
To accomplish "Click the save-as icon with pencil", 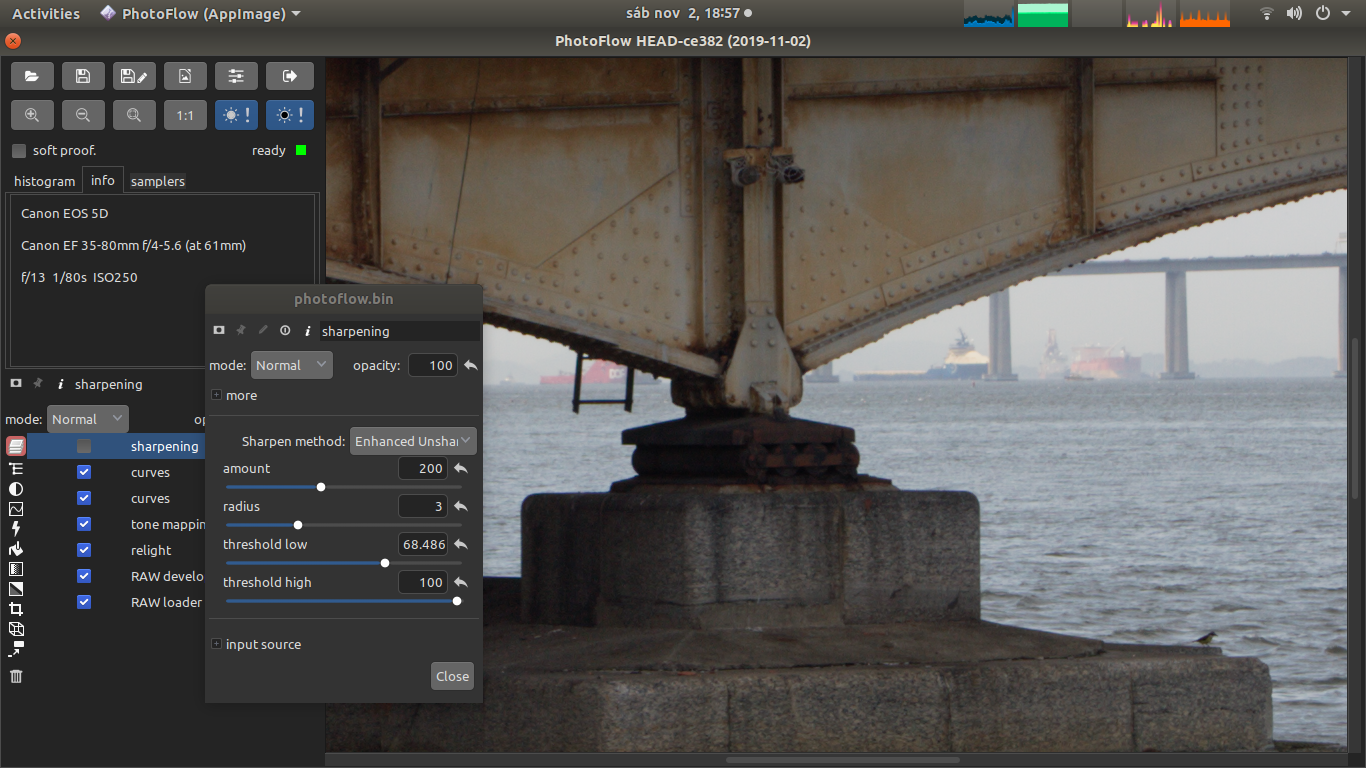I will click(x=134, y=76).
